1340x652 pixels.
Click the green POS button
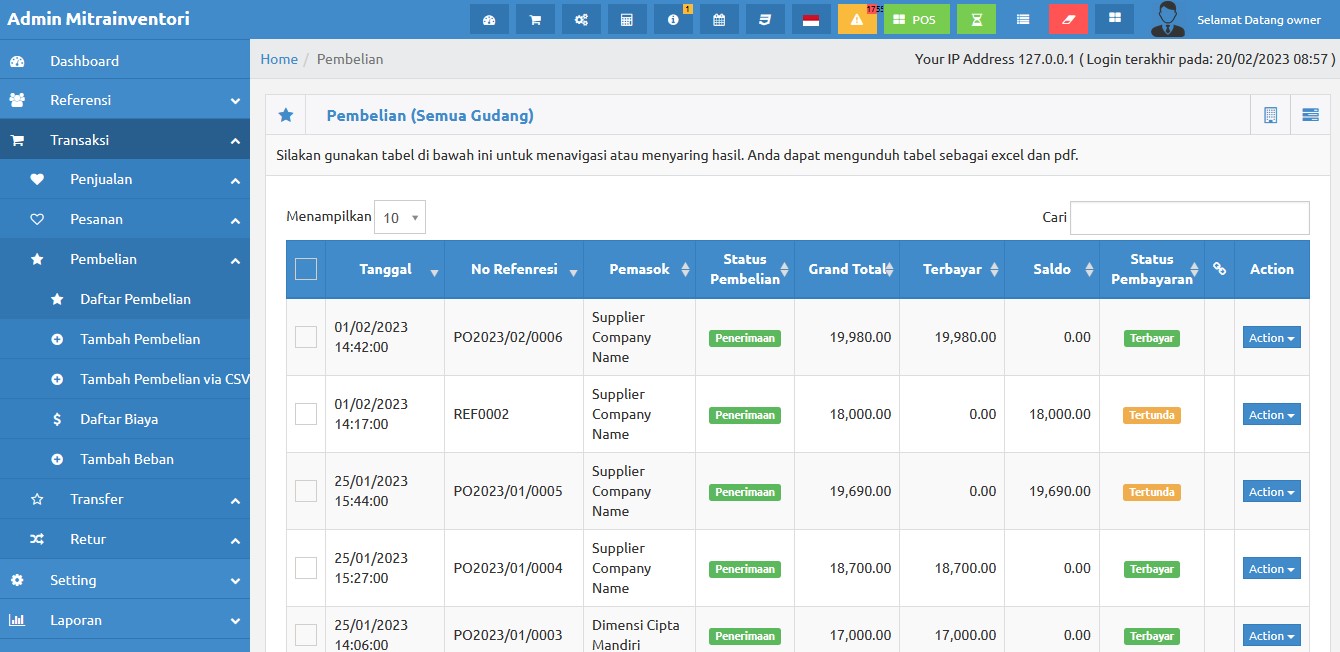point(916,20)
